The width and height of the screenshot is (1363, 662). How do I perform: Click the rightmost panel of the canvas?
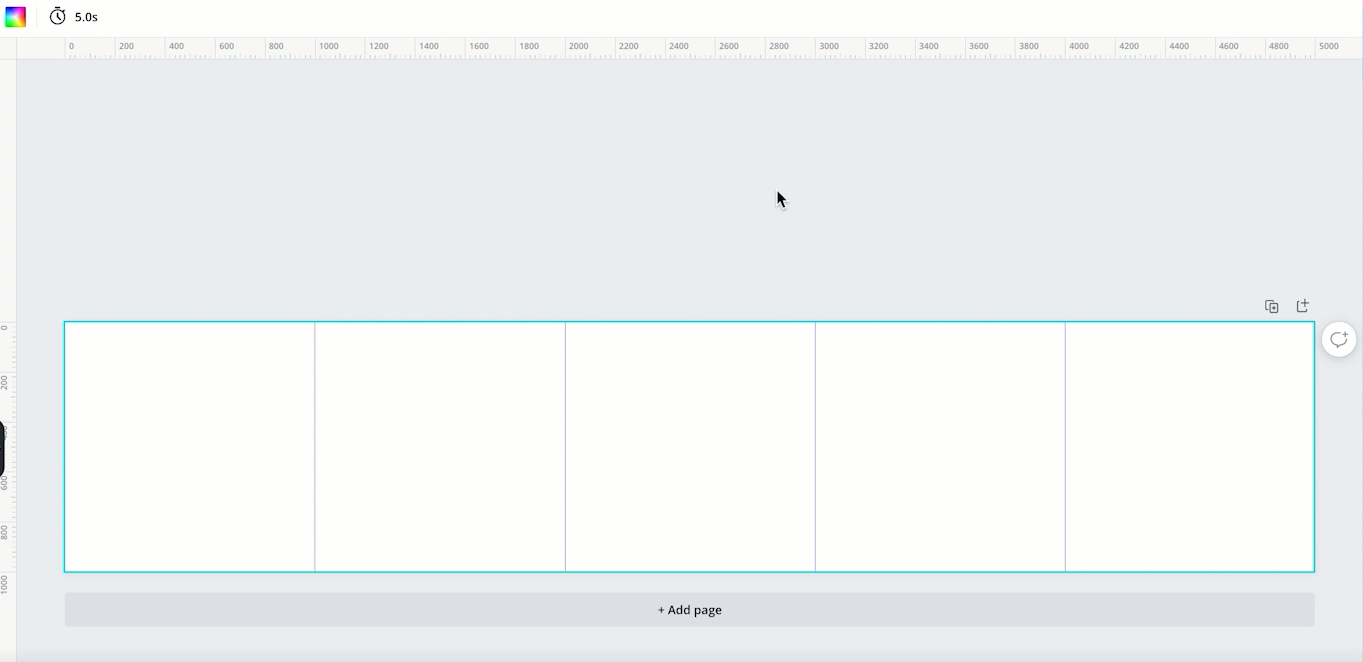(x=1190, y=447)
